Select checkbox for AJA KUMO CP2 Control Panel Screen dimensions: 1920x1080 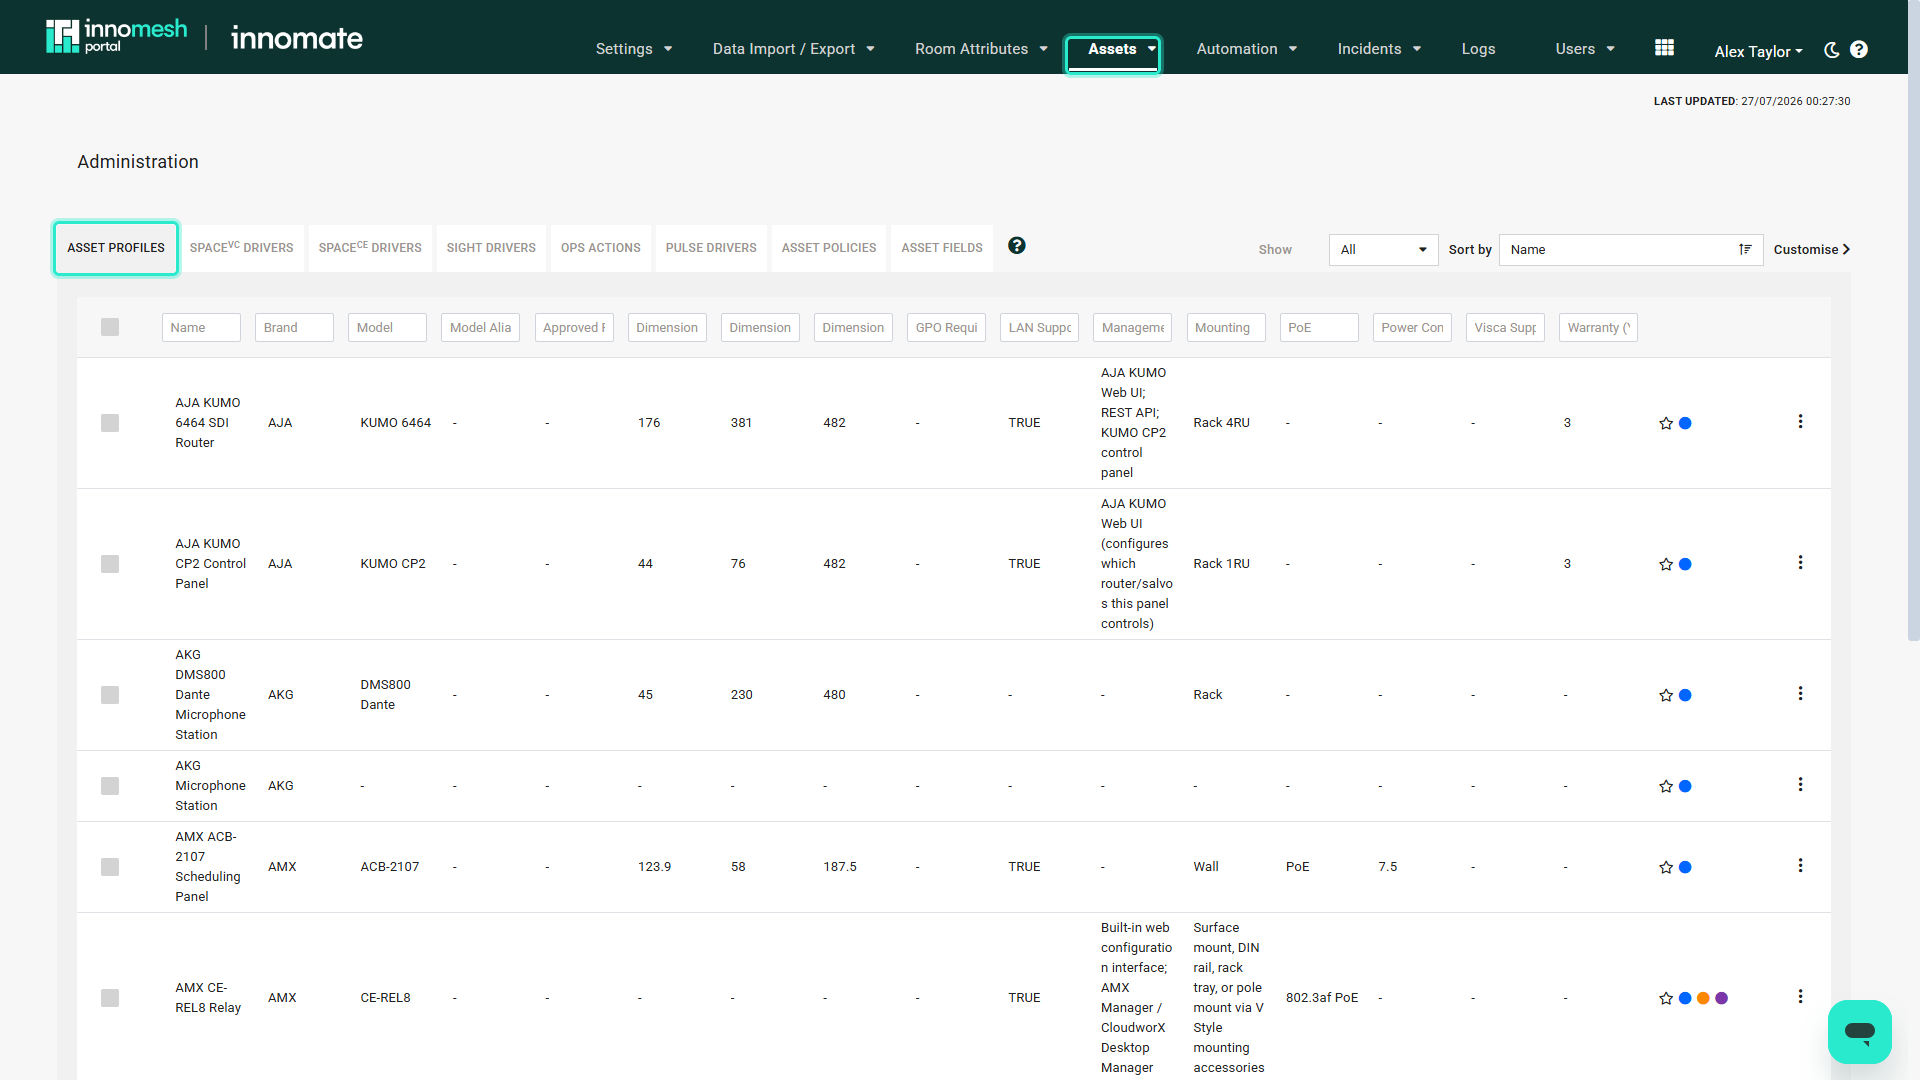(110, 564)
